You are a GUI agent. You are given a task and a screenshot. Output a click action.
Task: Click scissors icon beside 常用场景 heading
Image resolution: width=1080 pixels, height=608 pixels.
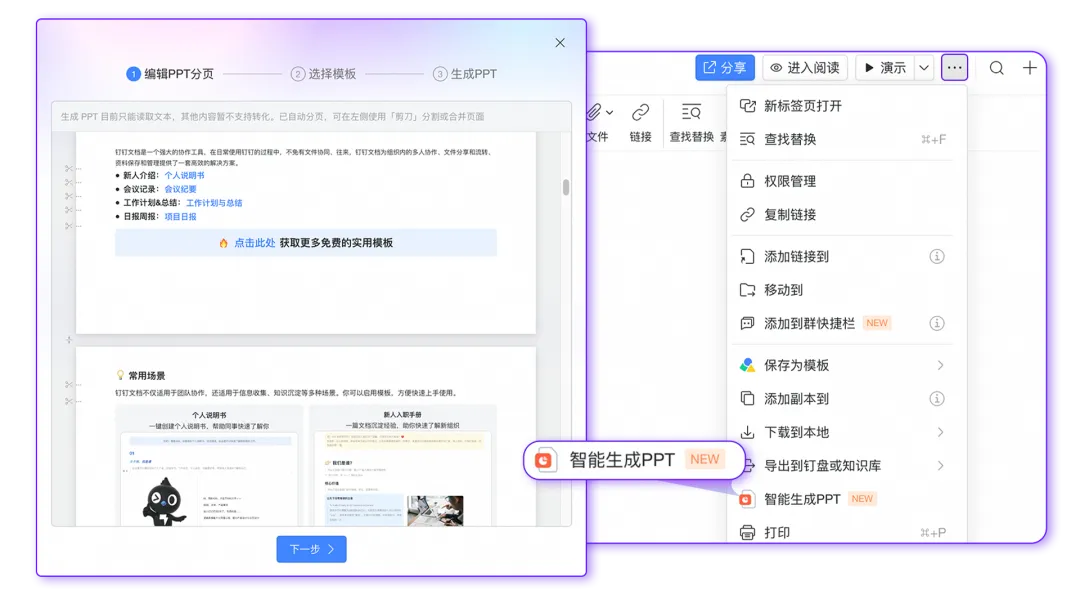tap(69, 385)
